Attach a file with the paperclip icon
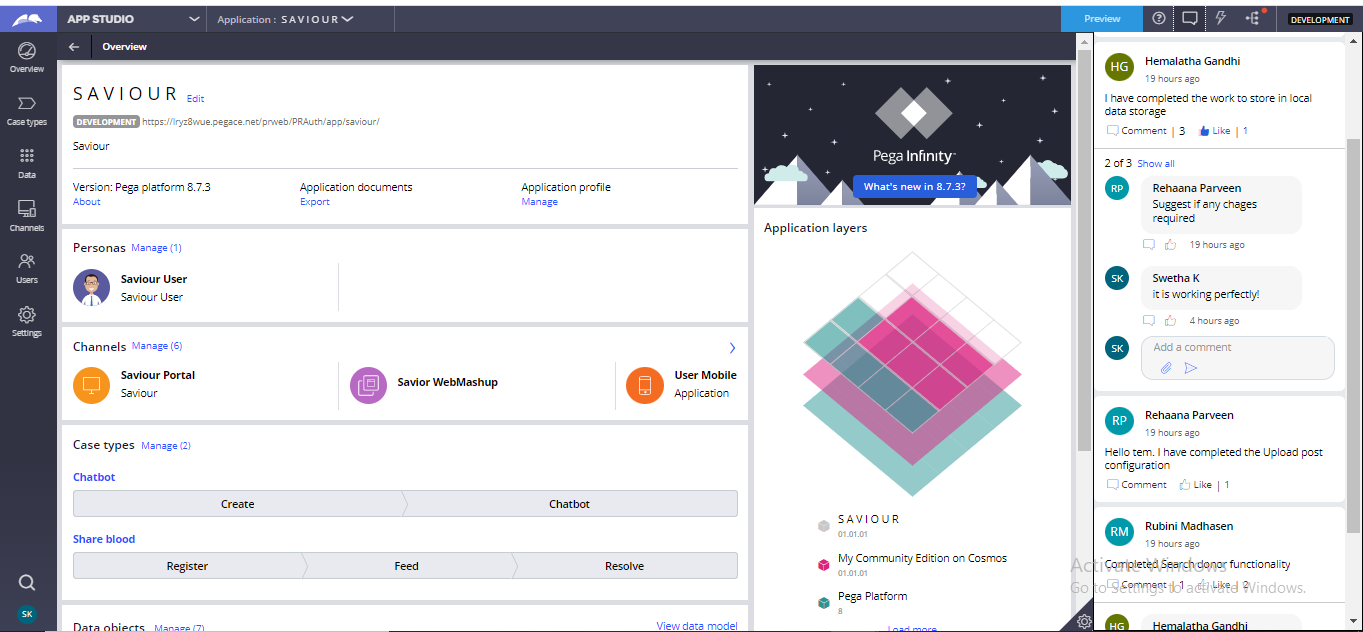 1165,368
